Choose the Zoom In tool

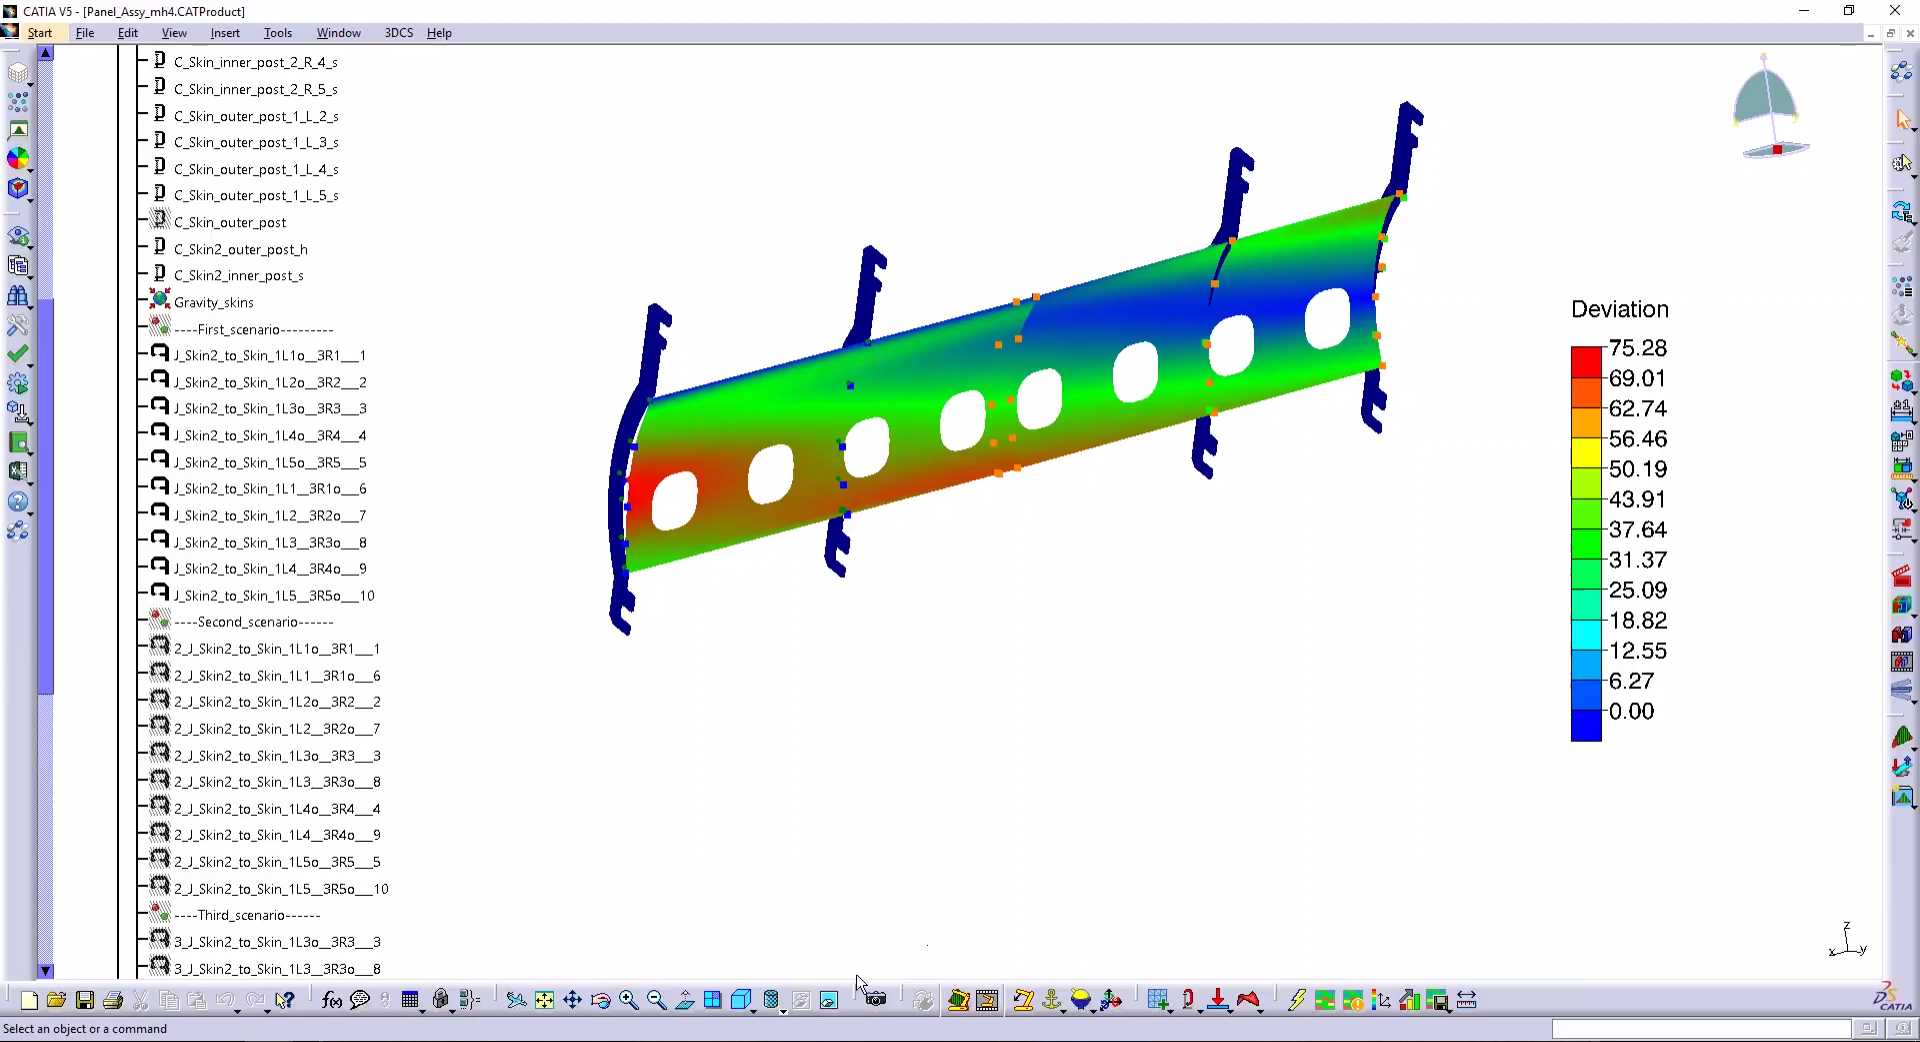pos(628,1000)
